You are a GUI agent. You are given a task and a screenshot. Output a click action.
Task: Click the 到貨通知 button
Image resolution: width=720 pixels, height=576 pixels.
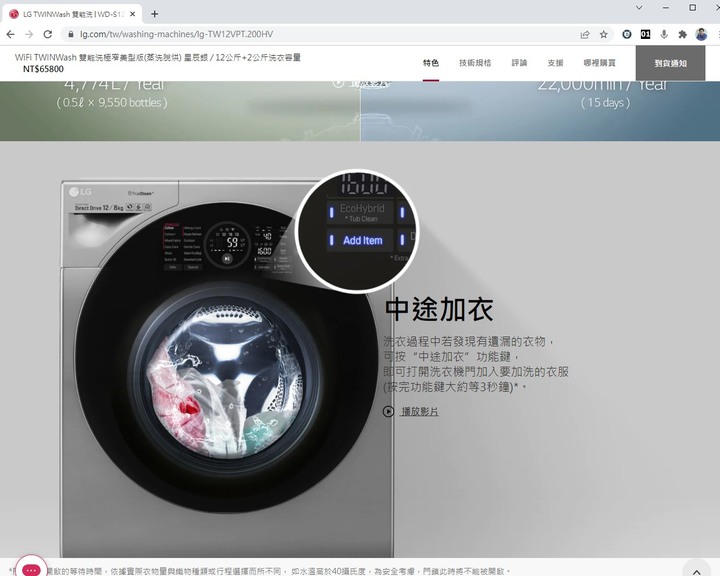tap(670, 63)
